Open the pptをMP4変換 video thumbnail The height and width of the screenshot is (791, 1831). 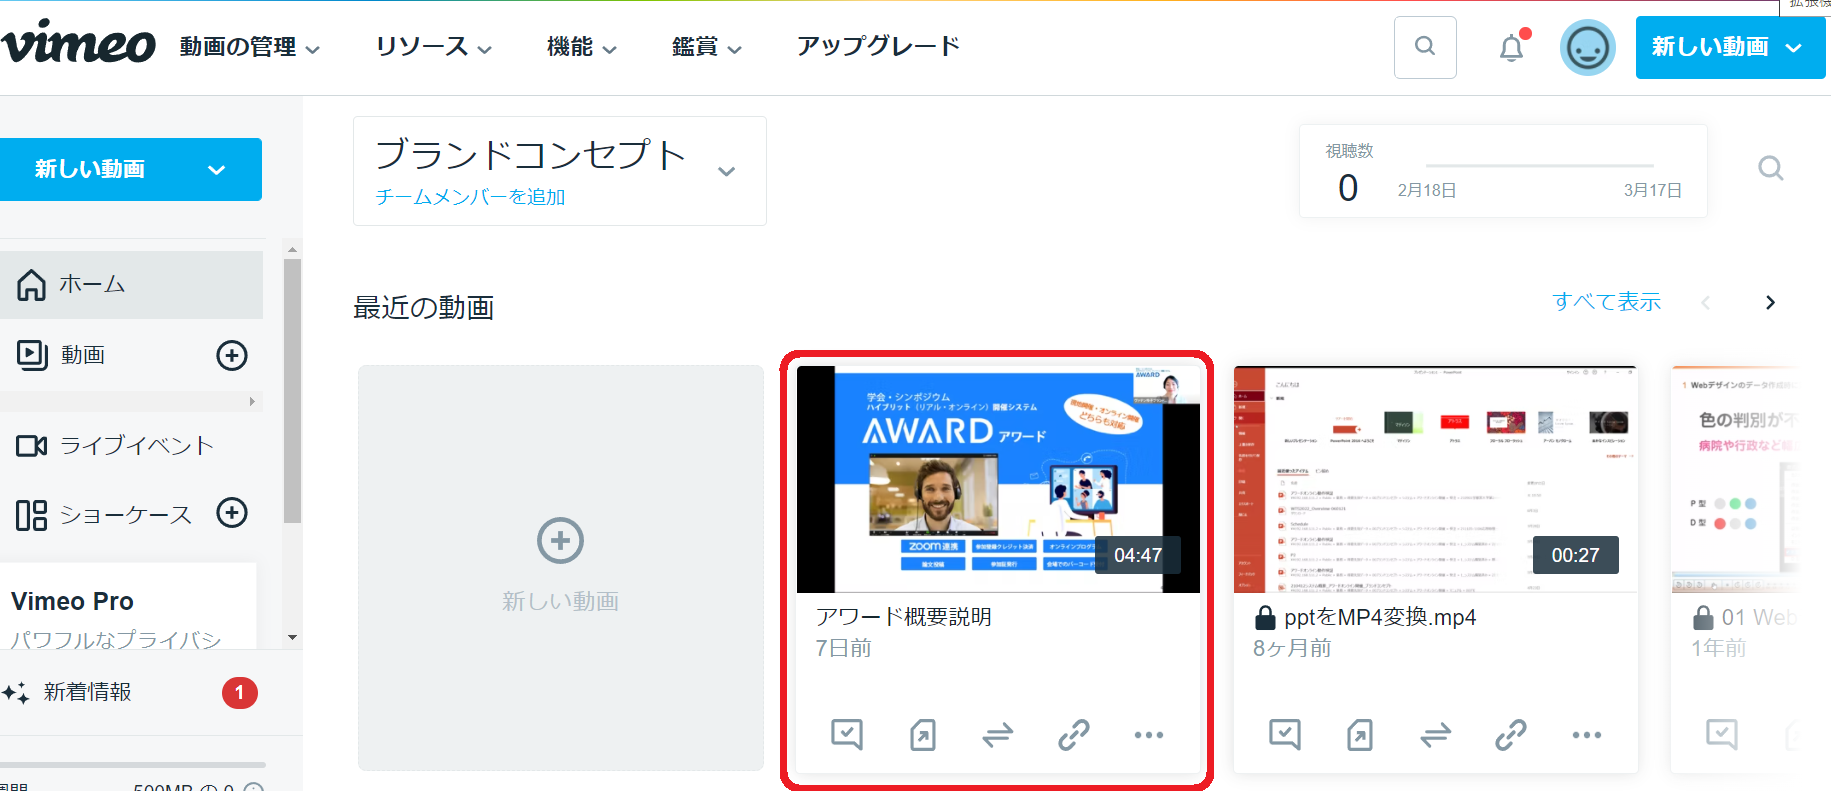coord(1435,479)
